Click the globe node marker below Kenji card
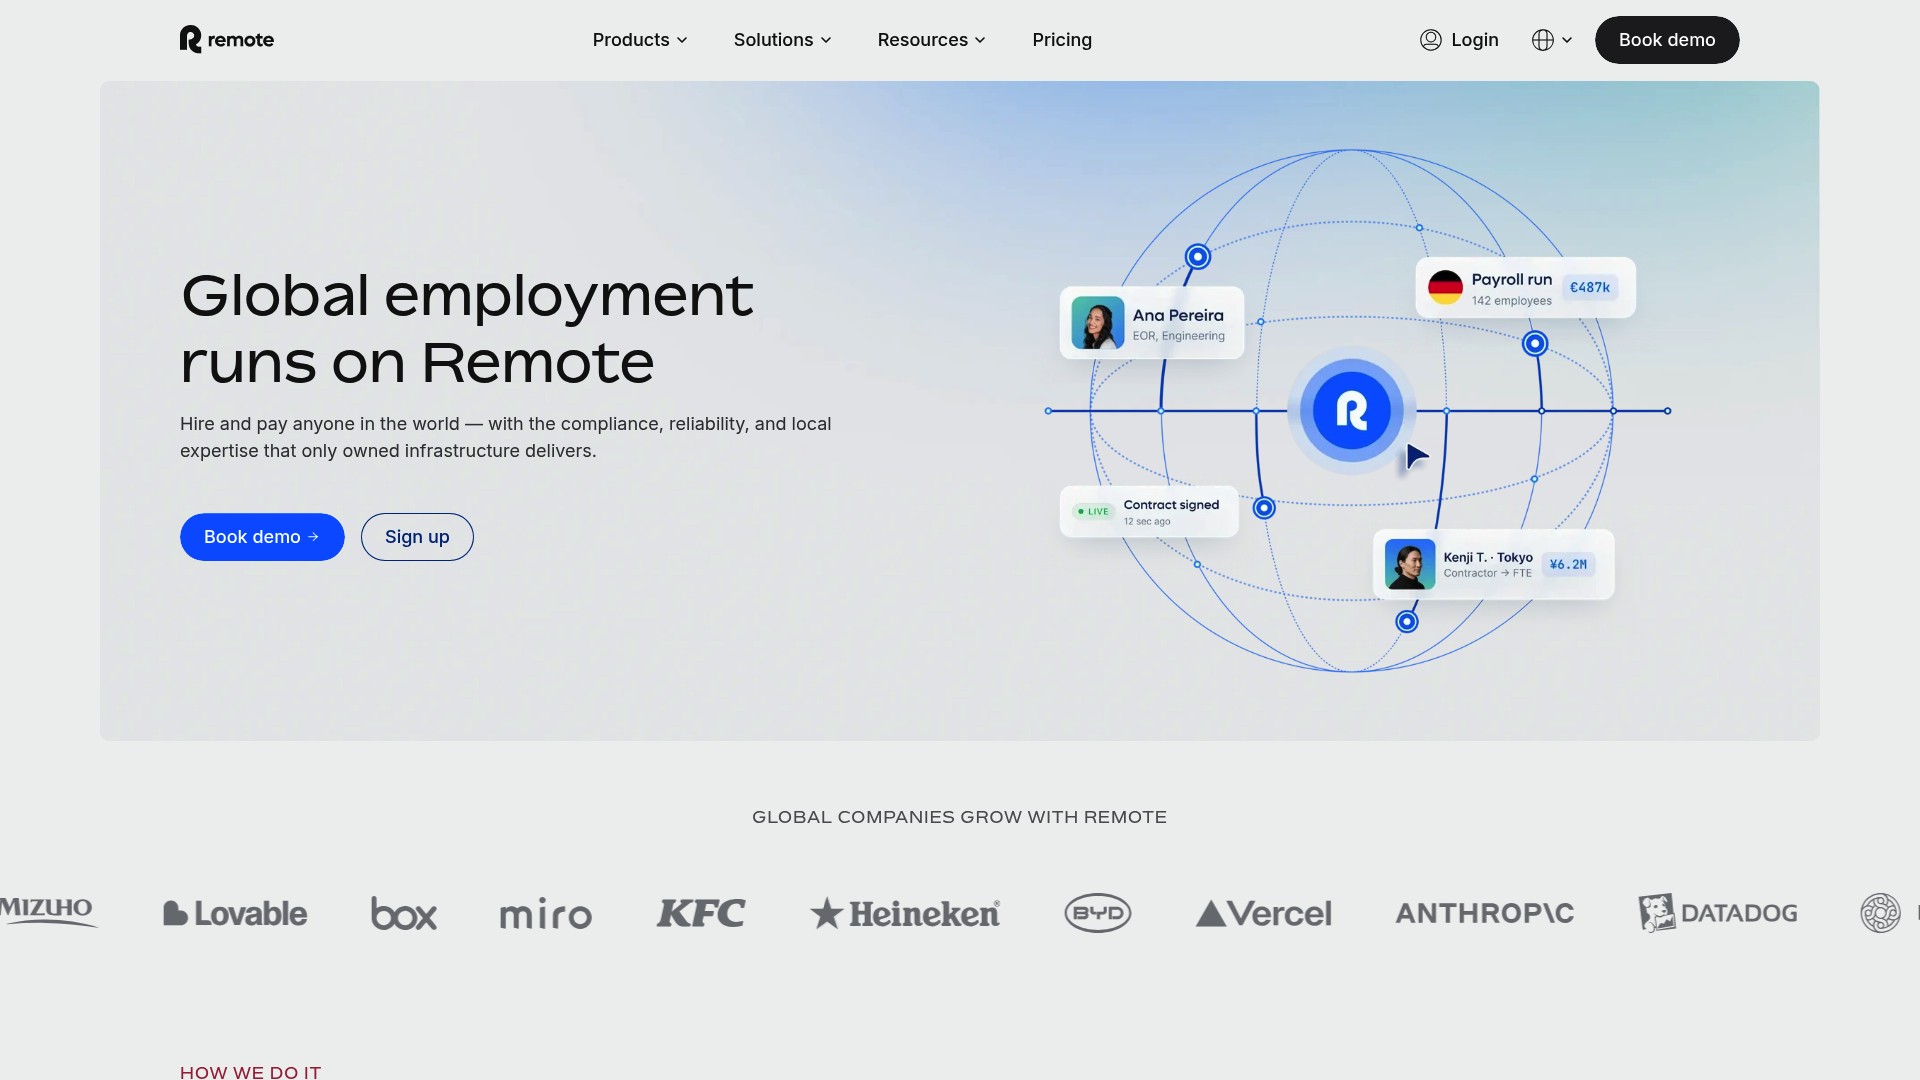Viewport: 1920px width, 1080px height. coord(1407,622)
